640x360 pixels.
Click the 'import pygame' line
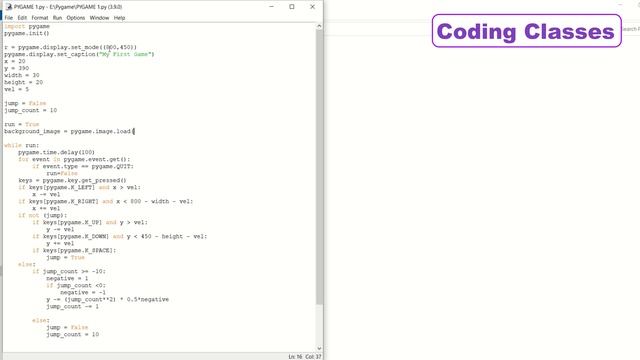[27, 26]
